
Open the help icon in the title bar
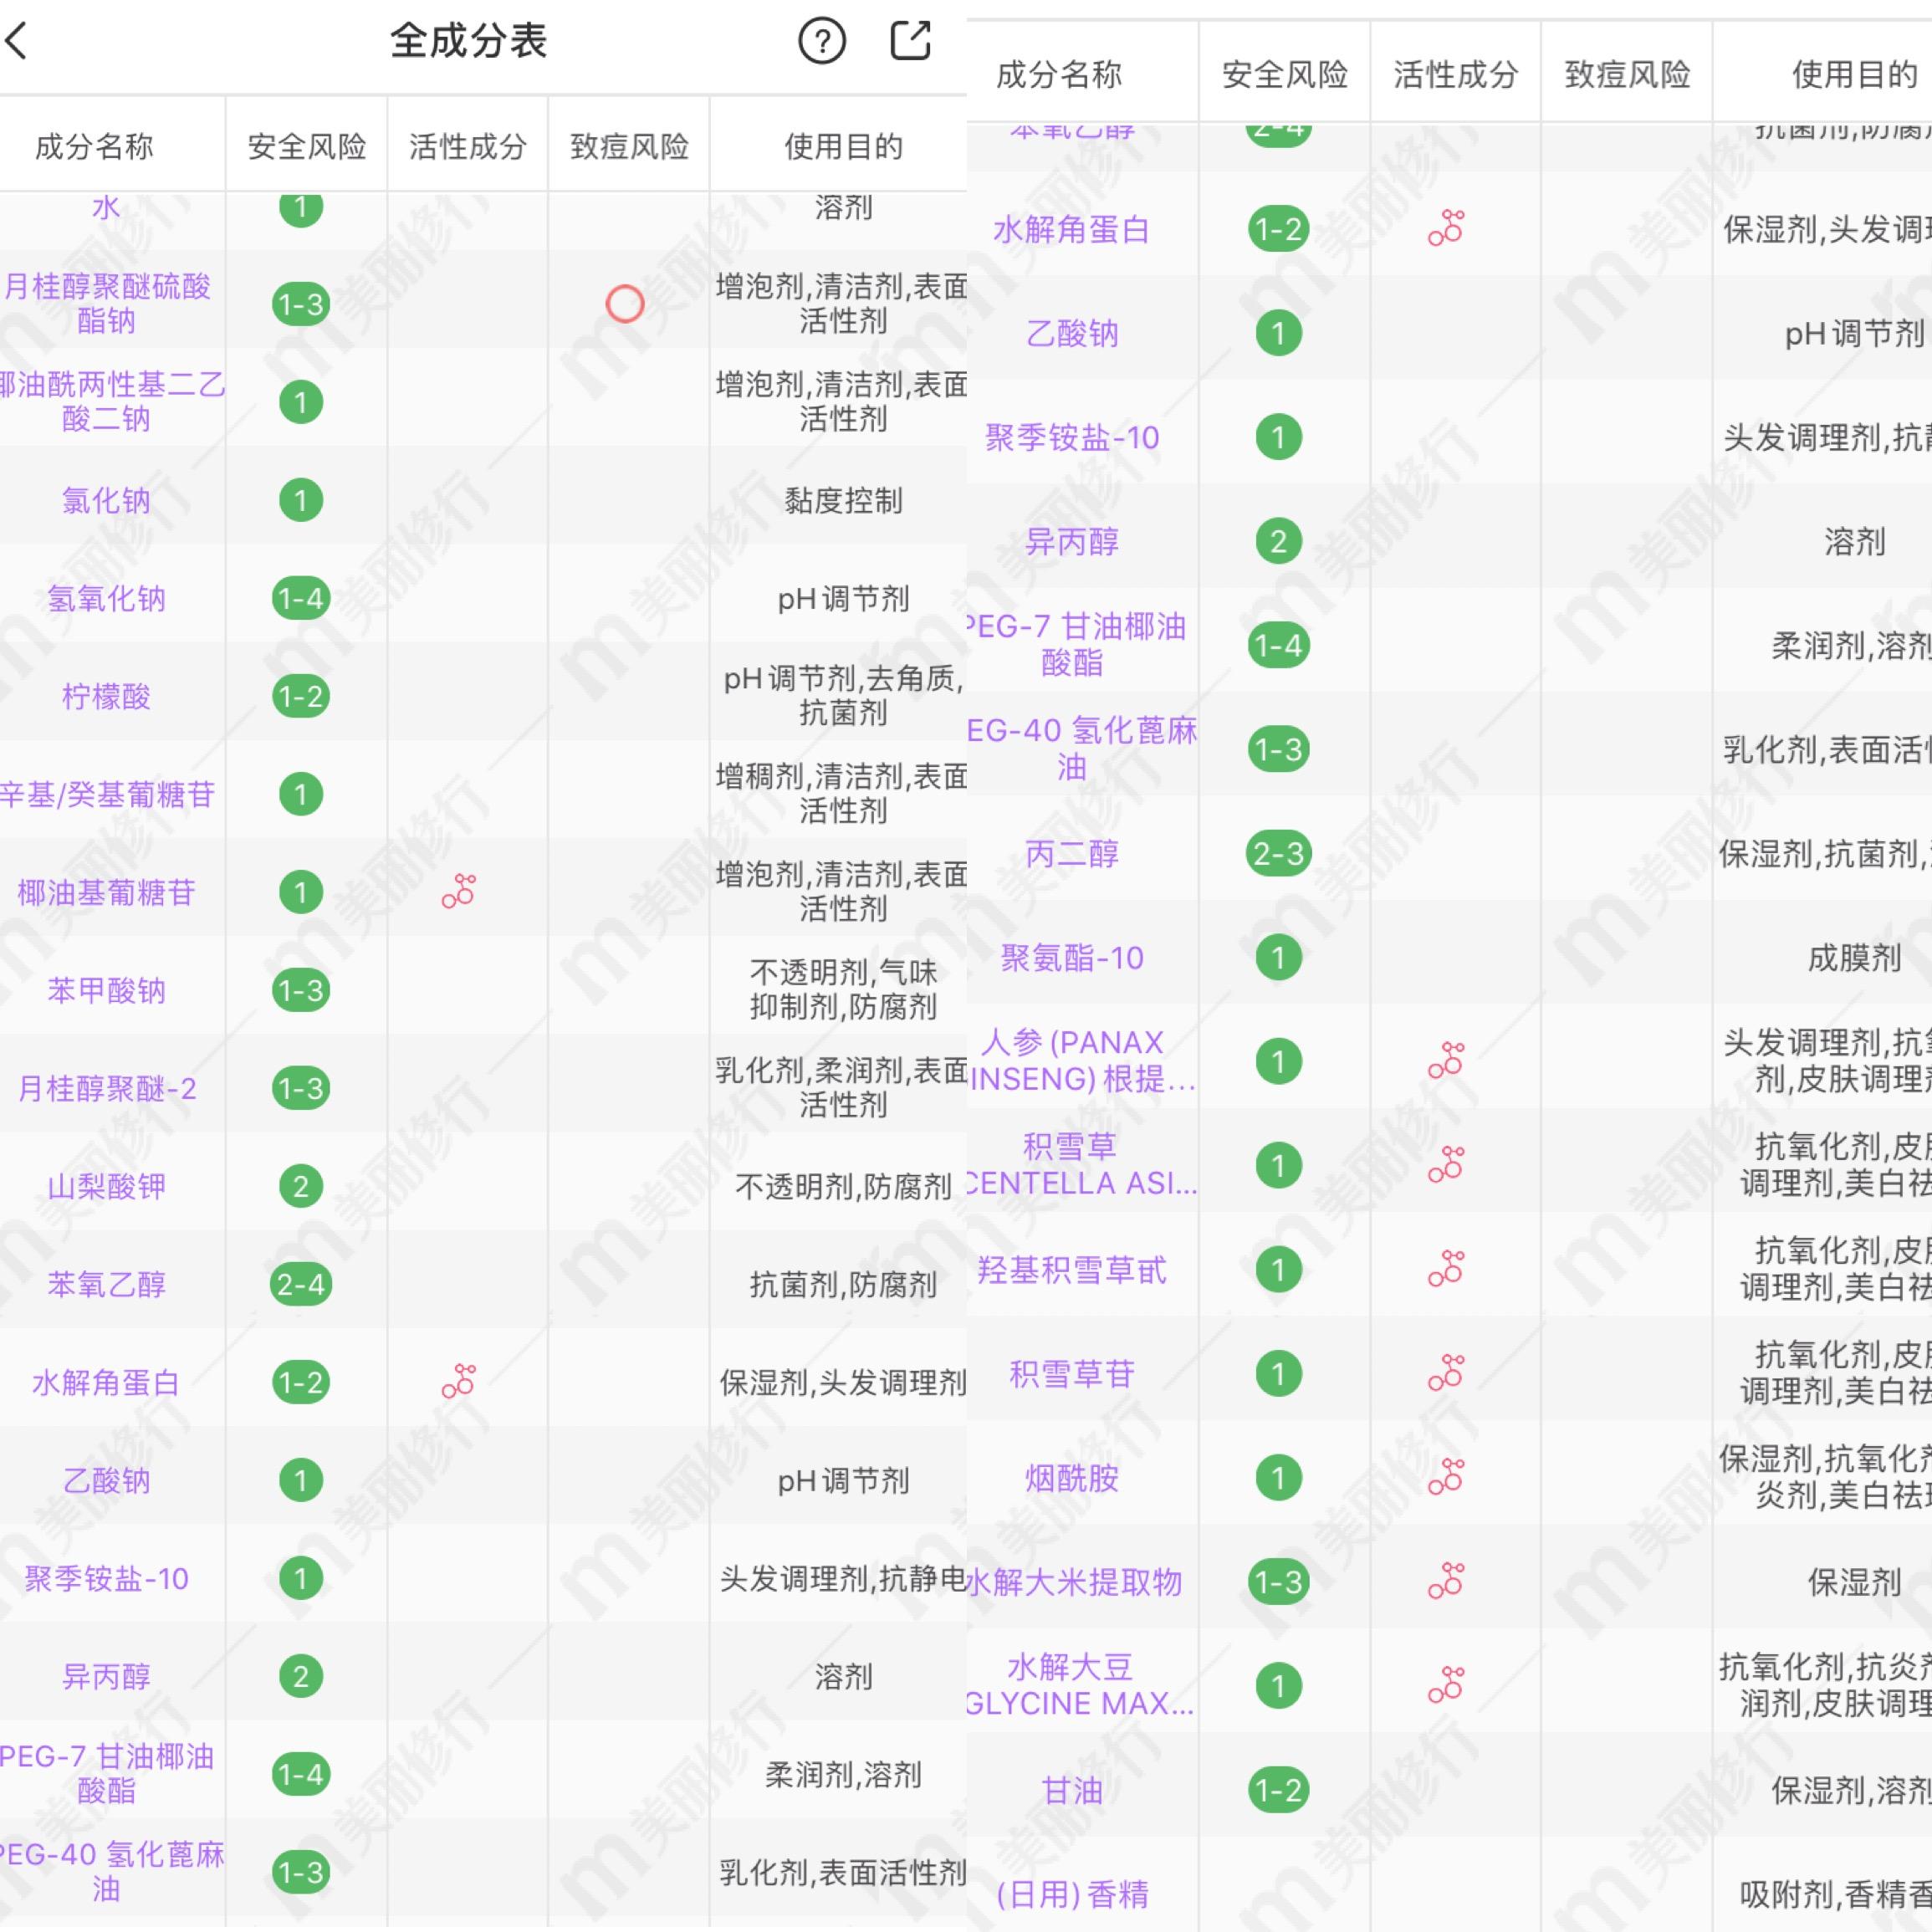pos(822,42)
